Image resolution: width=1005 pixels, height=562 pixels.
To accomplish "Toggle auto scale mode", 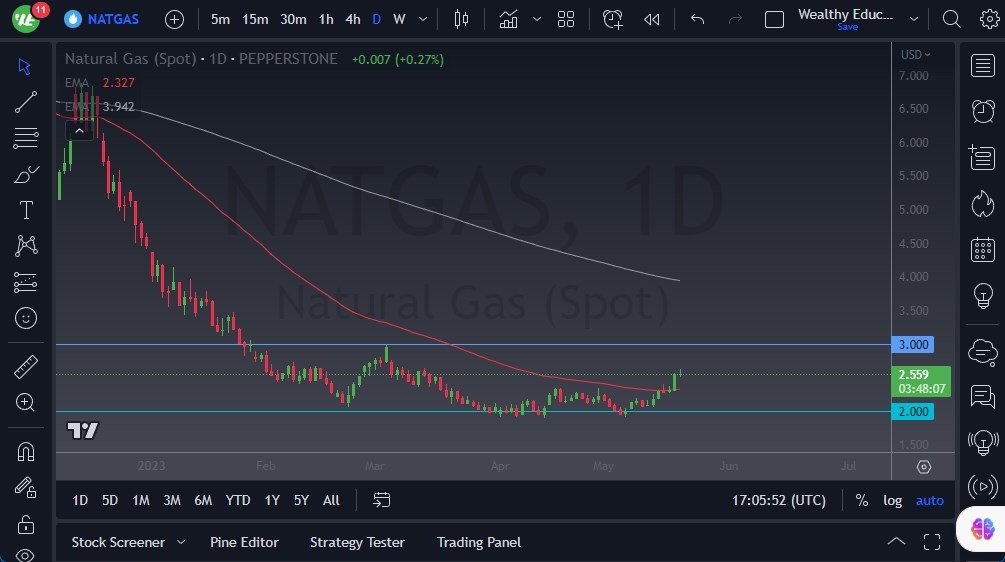I will click(929, 500).
